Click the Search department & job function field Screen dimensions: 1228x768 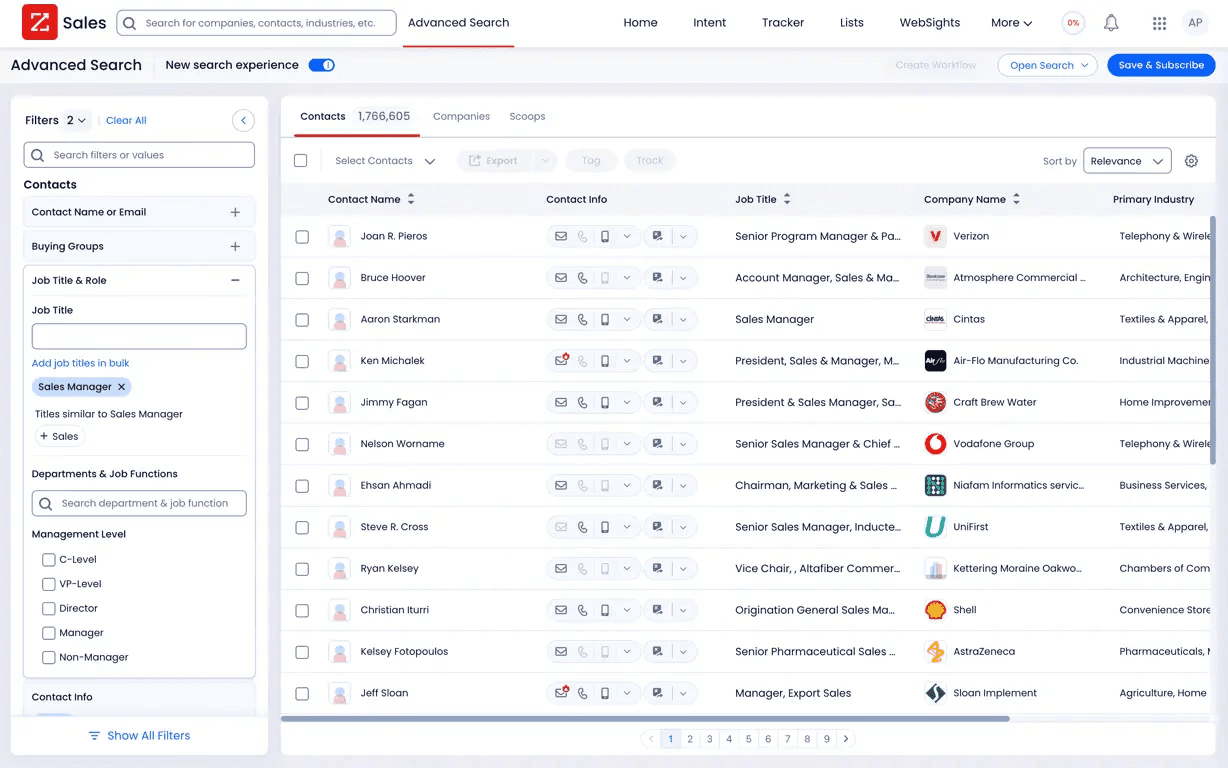click(x=139, y=503)
